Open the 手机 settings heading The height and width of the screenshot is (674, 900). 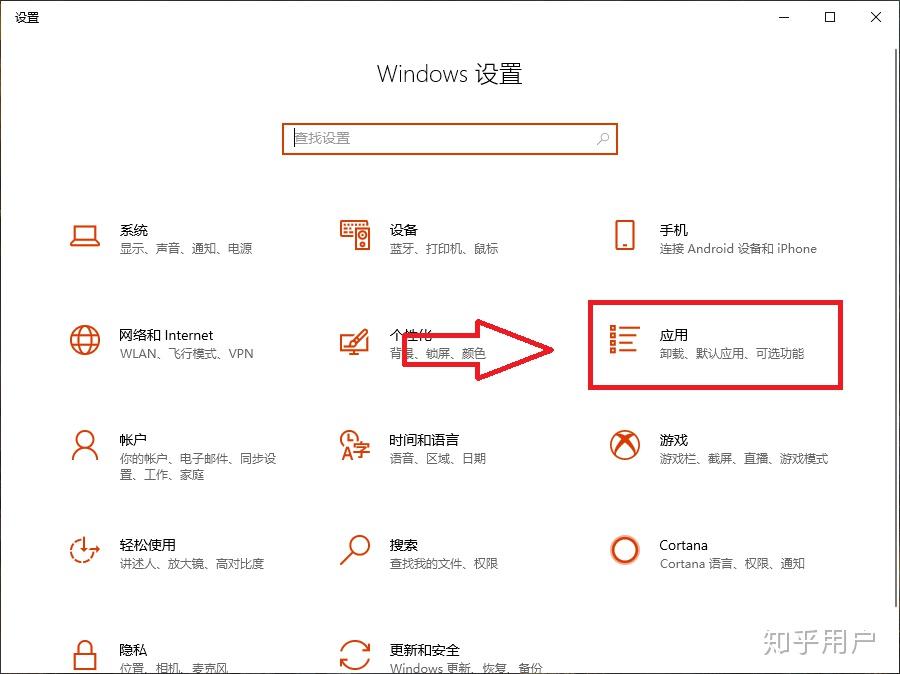coord(673,230)
